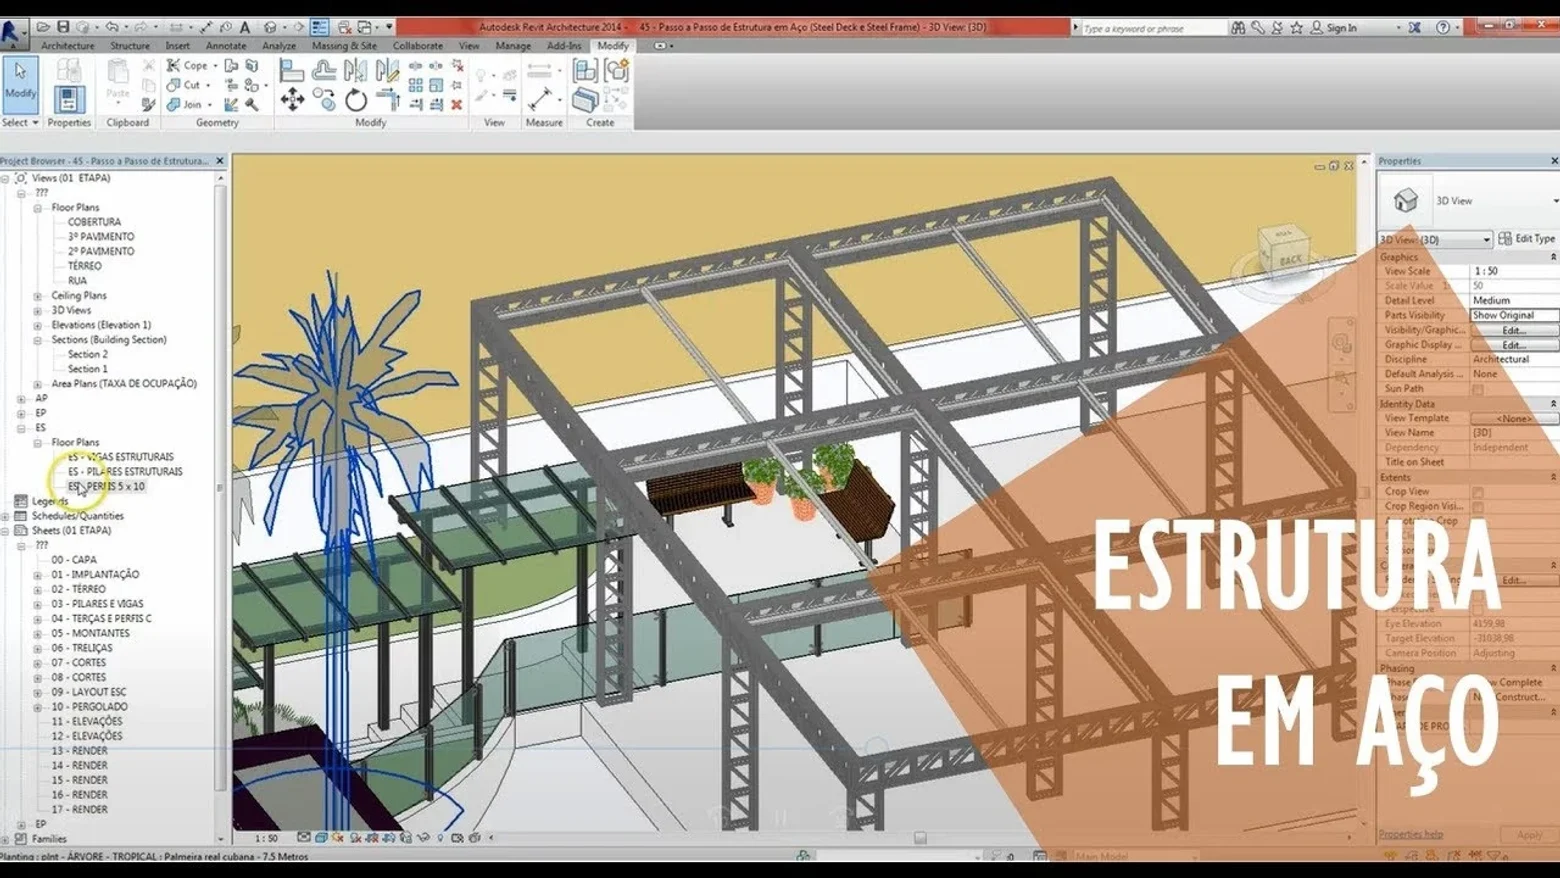Switch to the Annotate ribbon tab
The height and width of the screenshot is (878, 1560).
point(226,46)
